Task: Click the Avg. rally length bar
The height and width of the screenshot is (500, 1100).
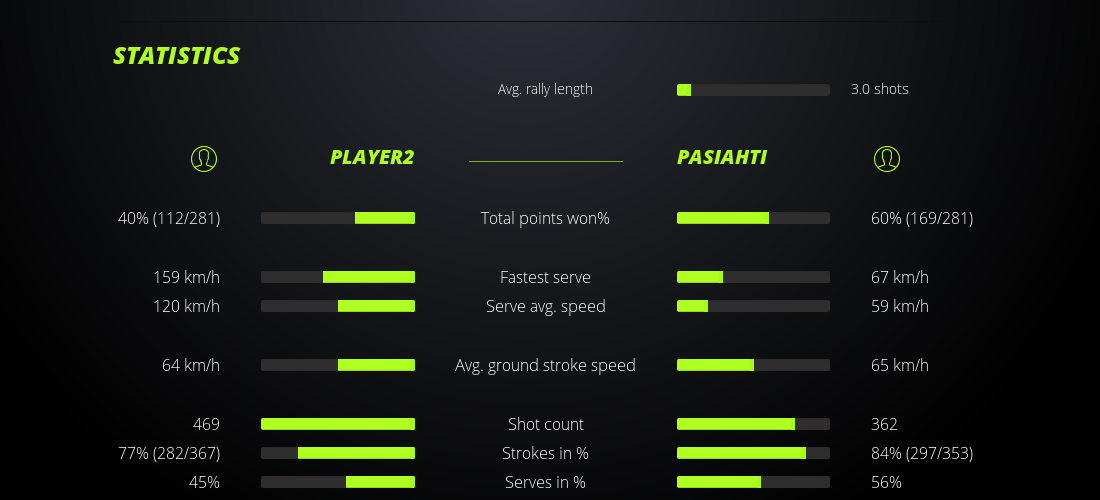Action: coord(753,90)
